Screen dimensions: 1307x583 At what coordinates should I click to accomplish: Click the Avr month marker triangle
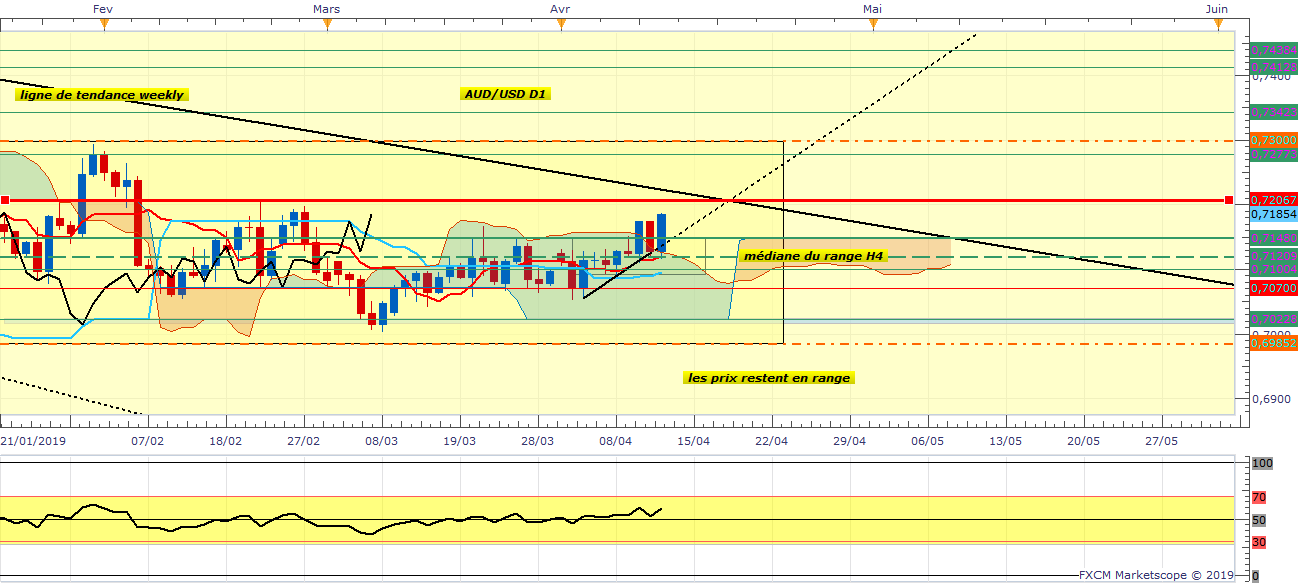click(x=560, y=25)
